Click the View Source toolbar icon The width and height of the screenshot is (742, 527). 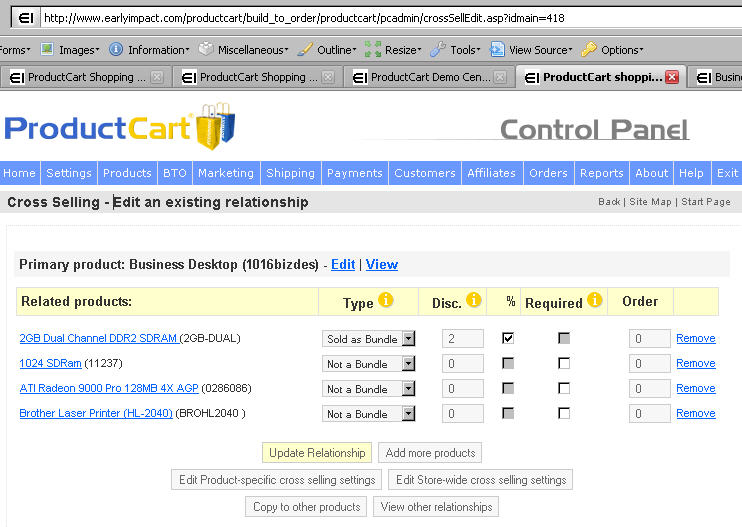497,49
